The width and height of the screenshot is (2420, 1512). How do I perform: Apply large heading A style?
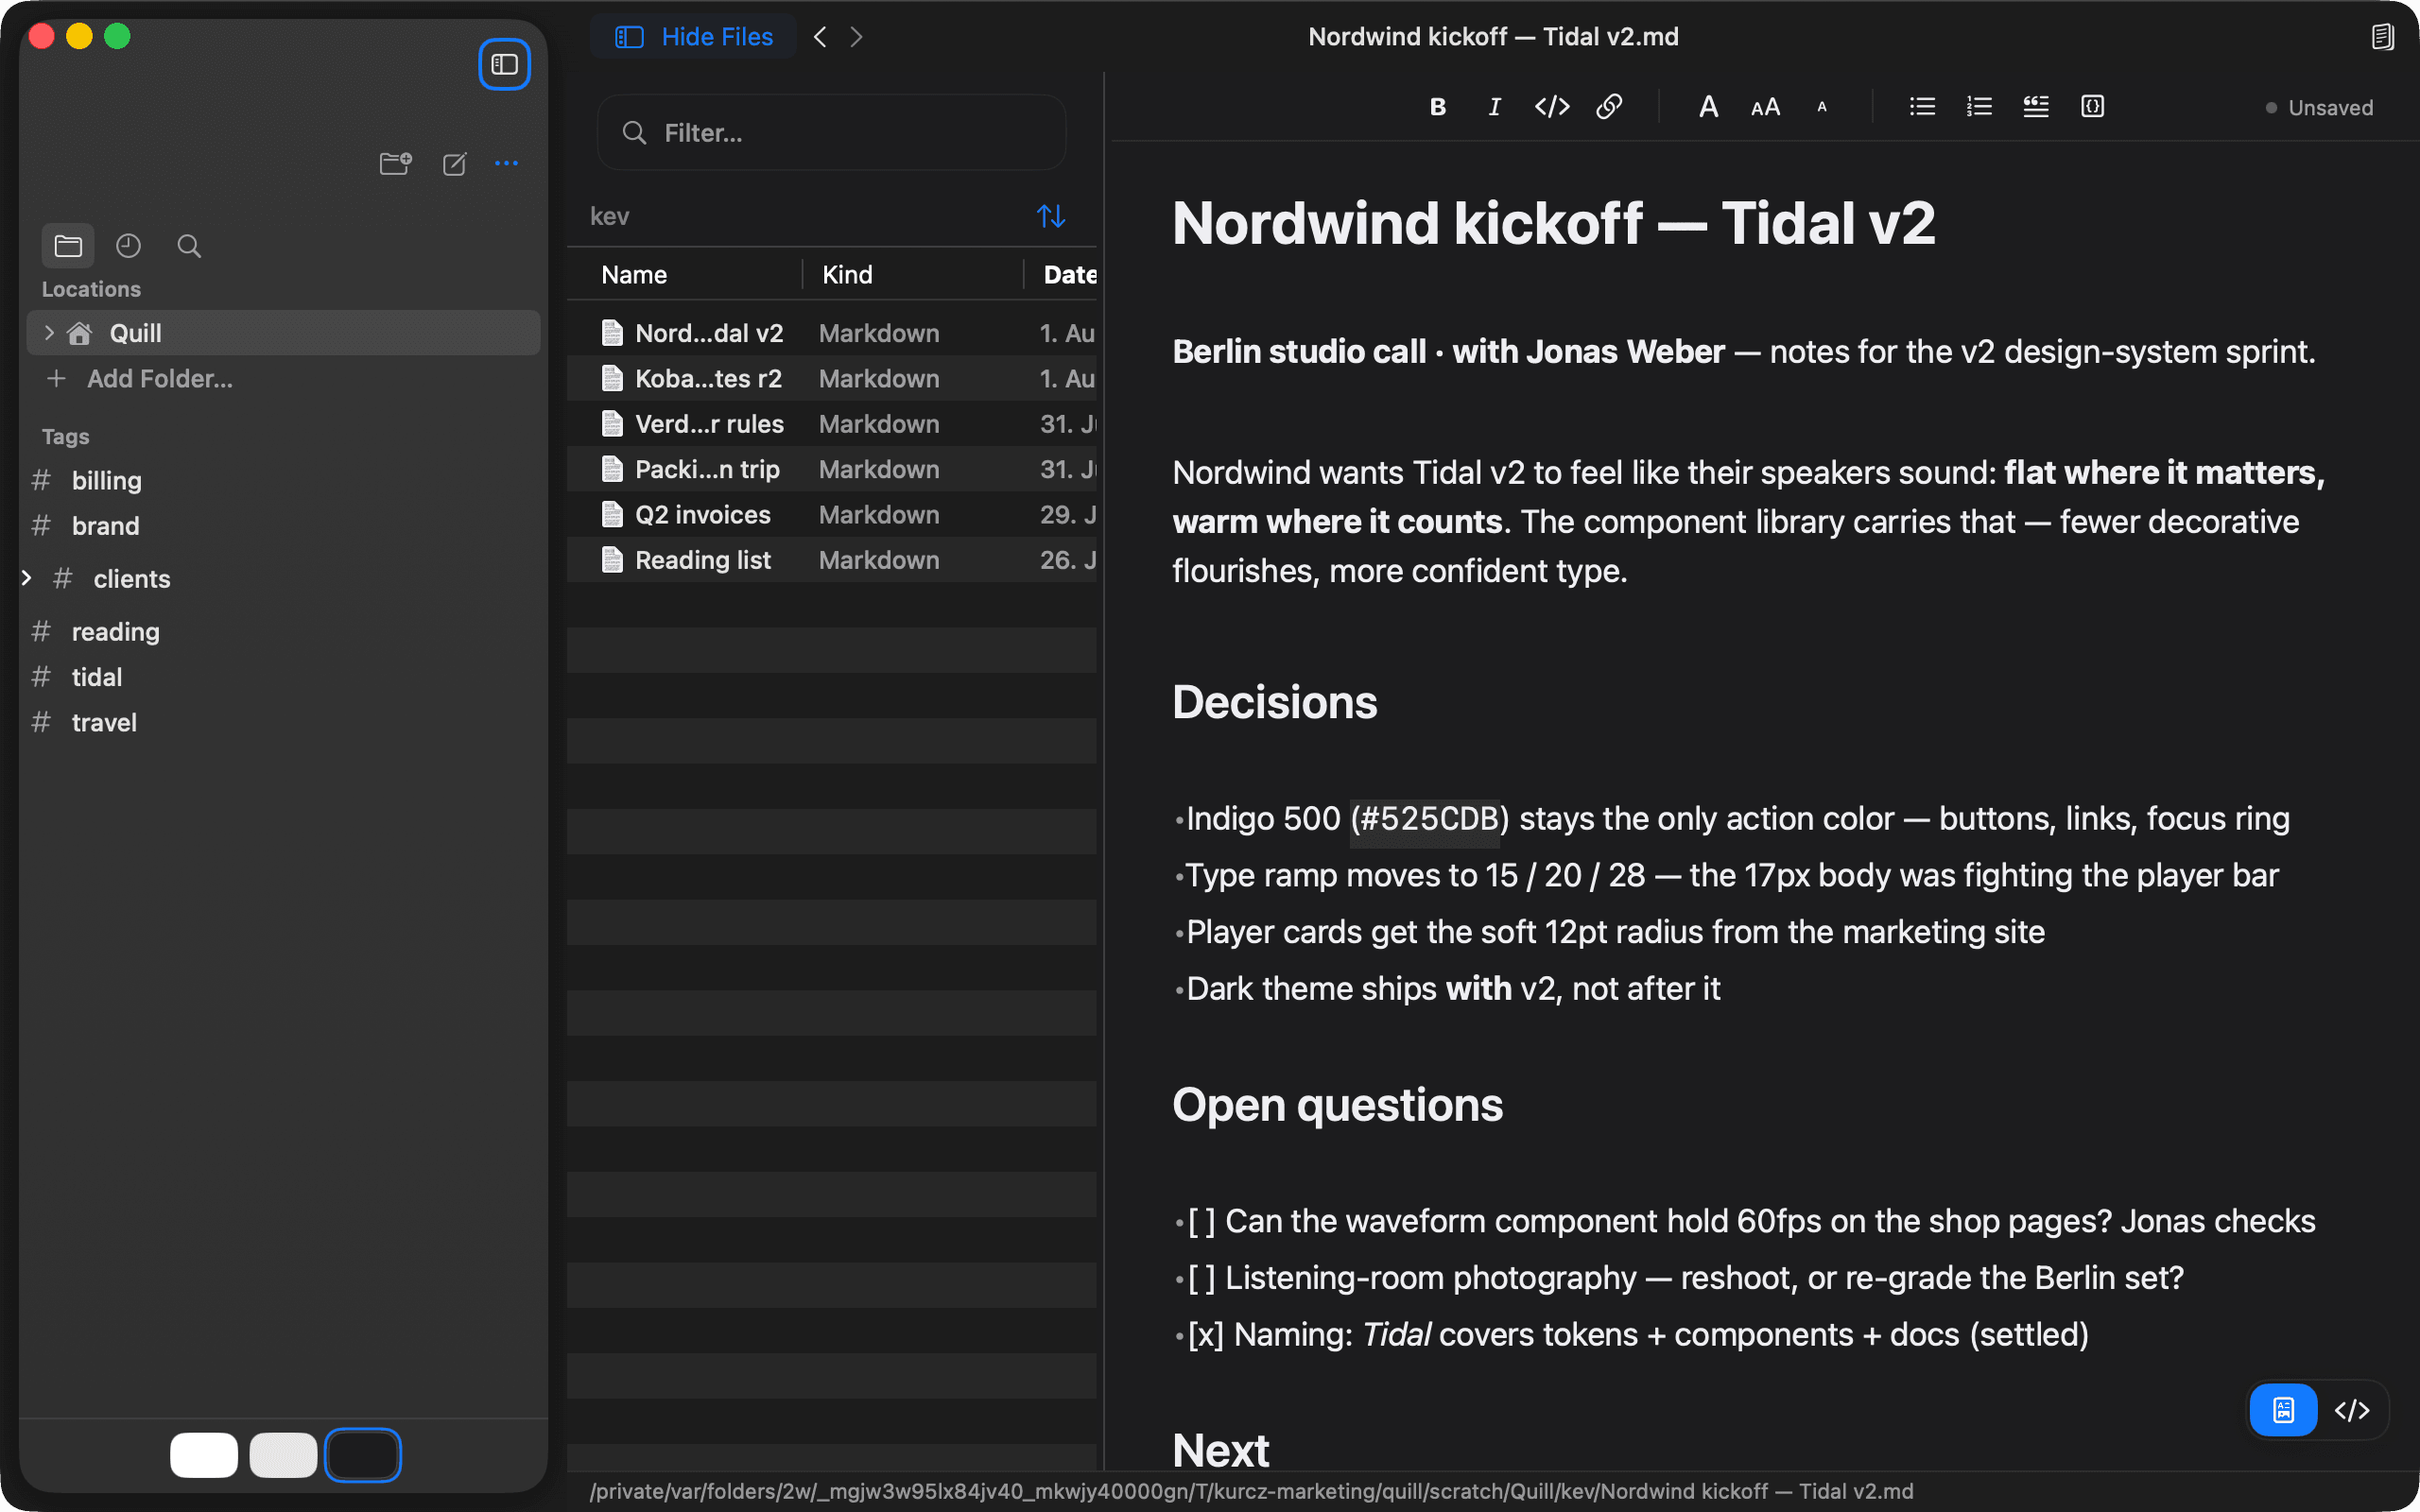click(1709, 107)
